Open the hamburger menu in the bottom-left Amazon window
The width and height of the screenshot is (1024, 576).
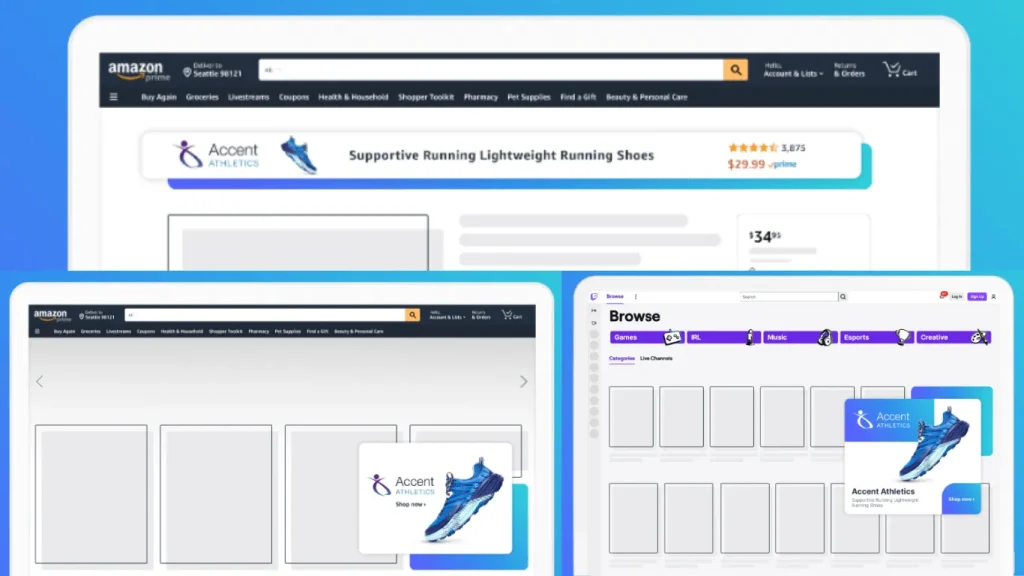pos(37,331)
